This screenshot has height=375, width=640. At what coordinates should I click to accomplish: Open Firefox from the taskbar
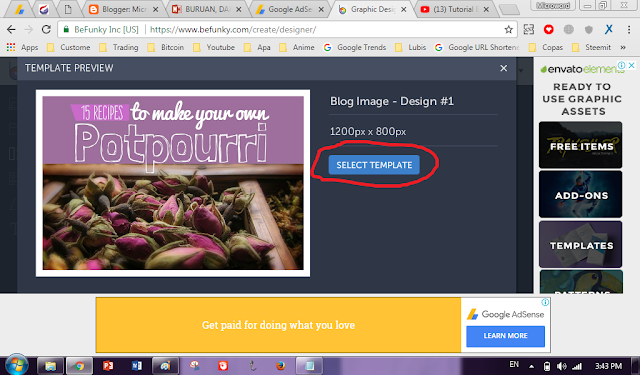pos(280,366)
